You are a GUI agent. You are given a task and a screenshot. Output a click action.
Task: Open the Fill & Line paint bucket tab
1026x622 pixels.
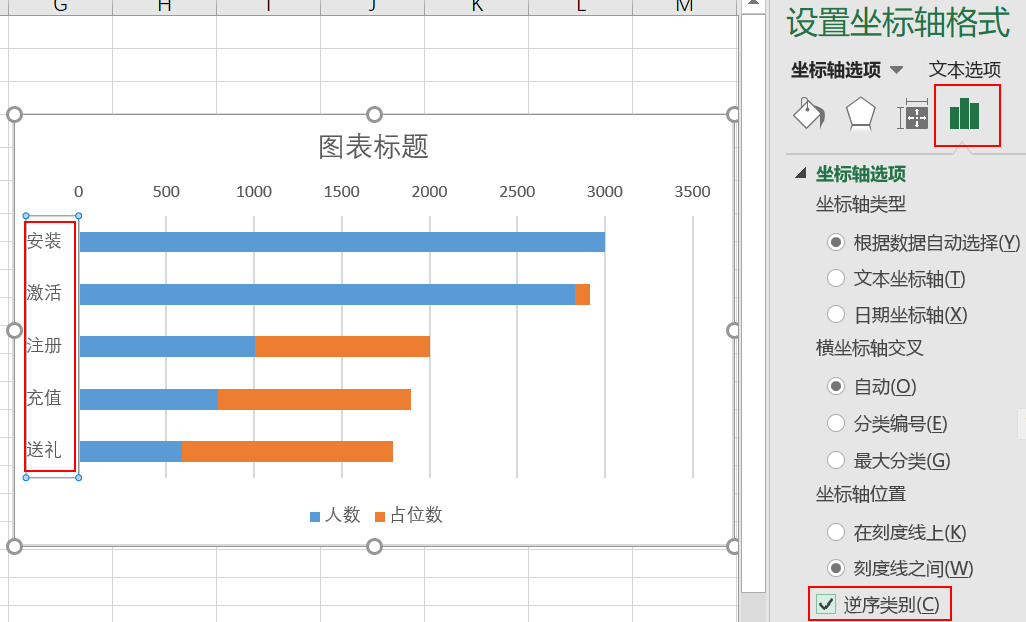point(809,114)
